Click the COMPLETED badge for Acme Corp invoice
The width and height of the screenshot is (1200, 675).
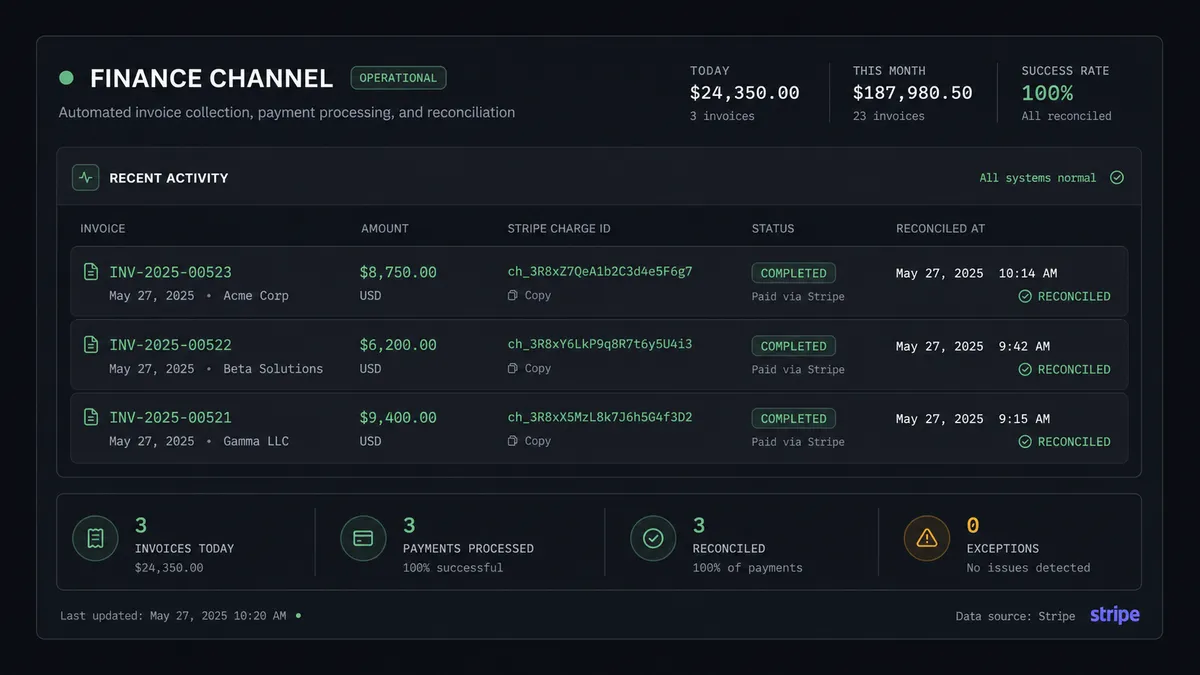[794, 273]
